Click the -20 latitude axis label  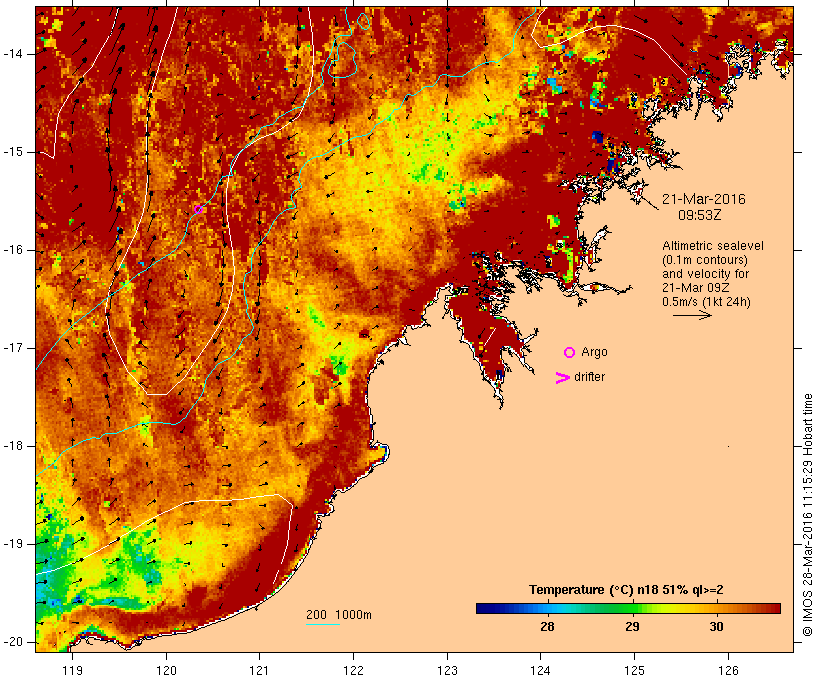coord(13,642)
